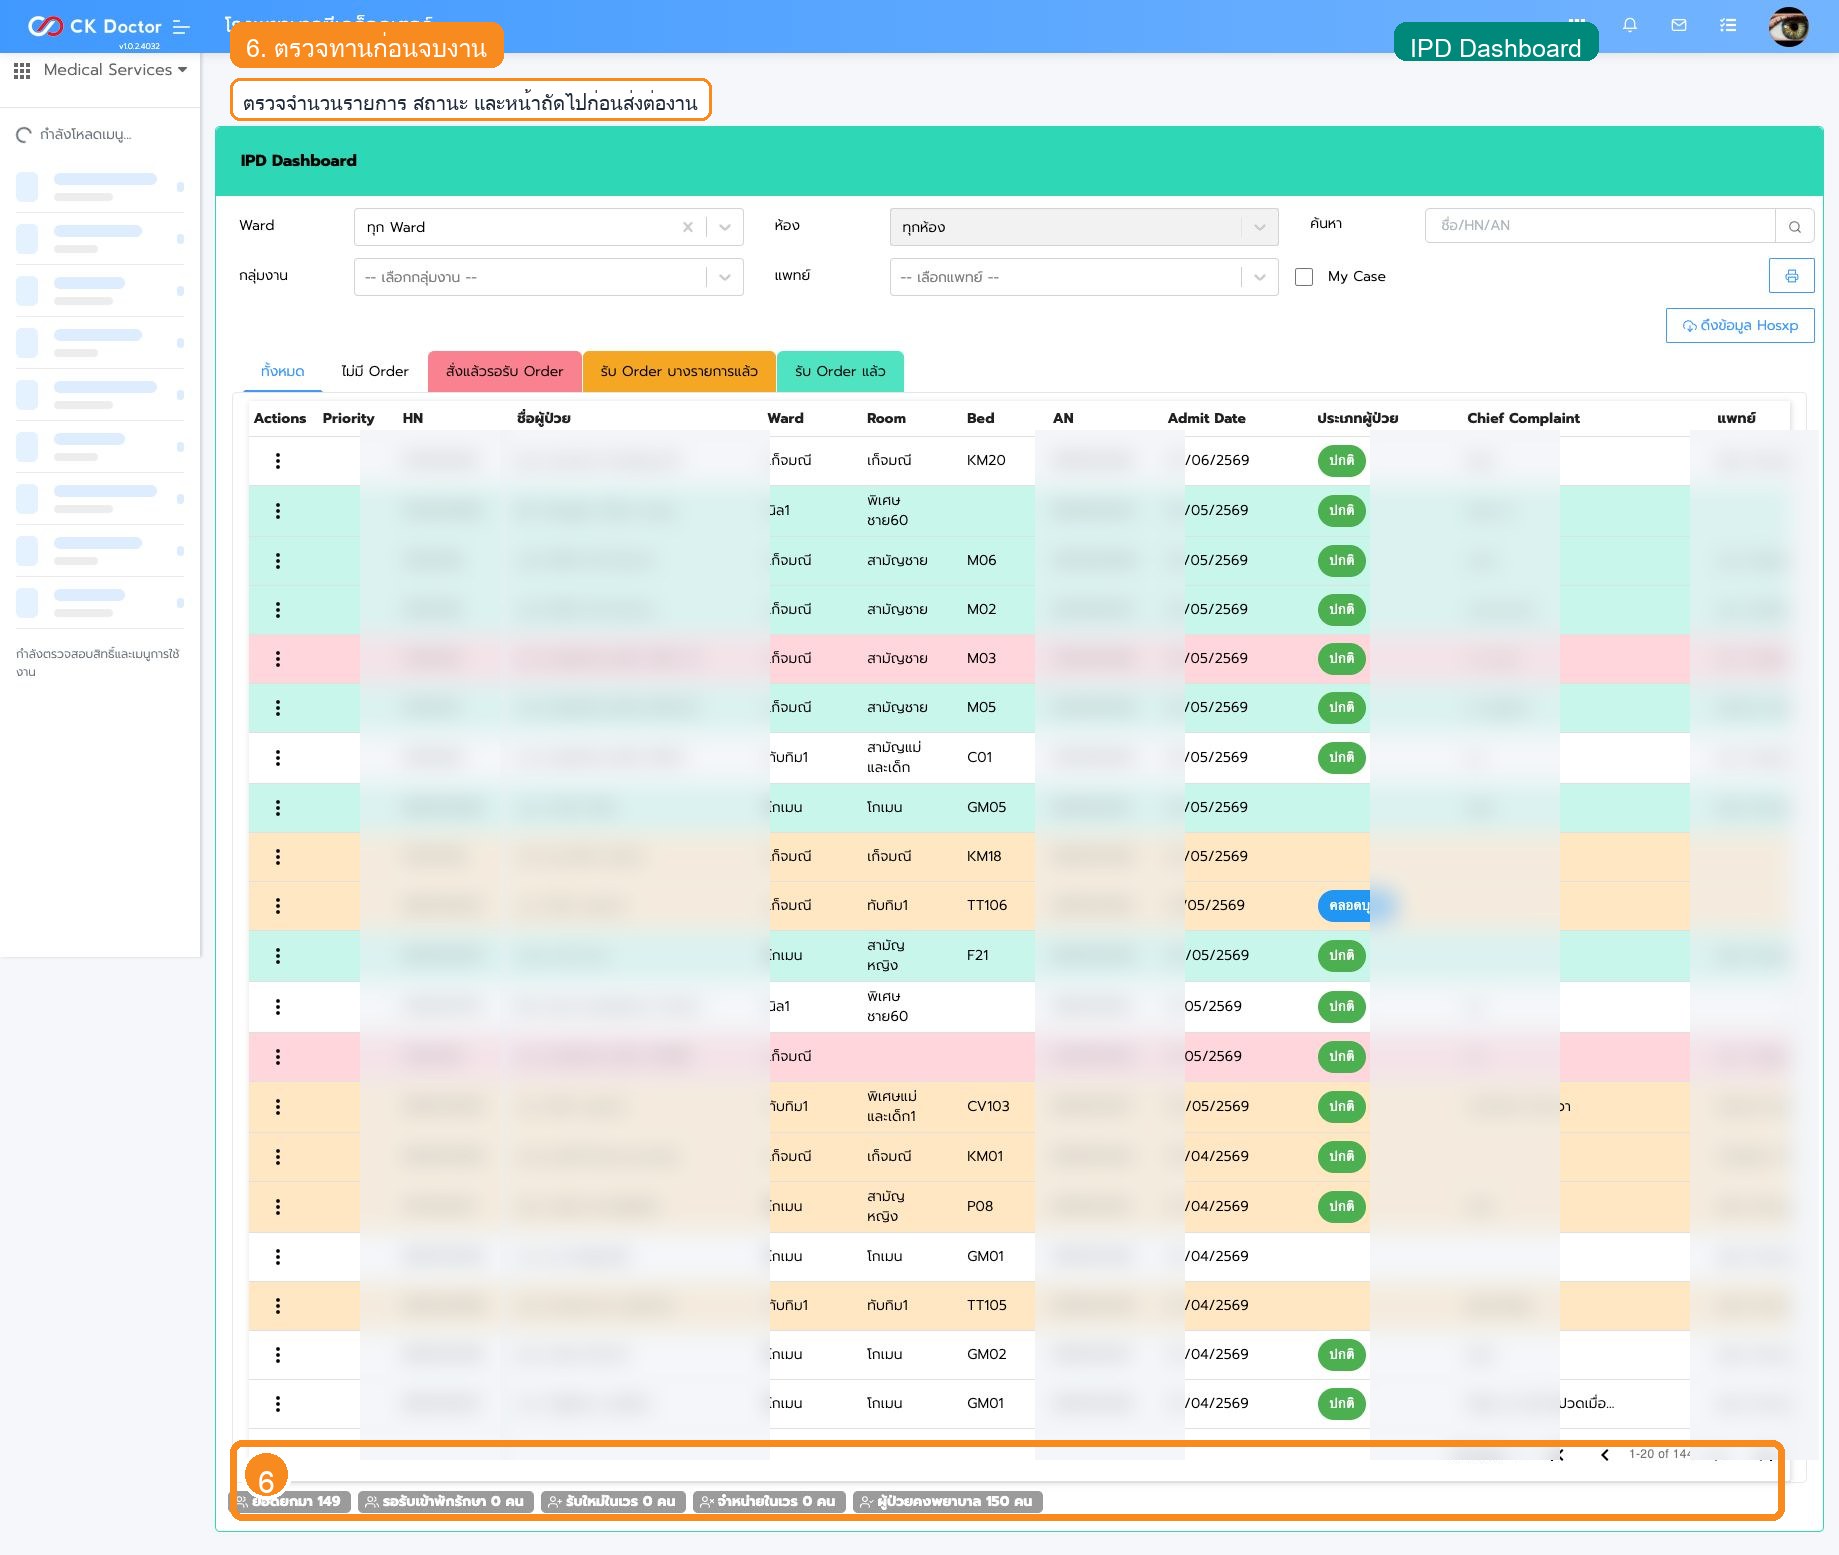Click the รับใหม่ในเวร 0 คน badge

(613, 1501)
